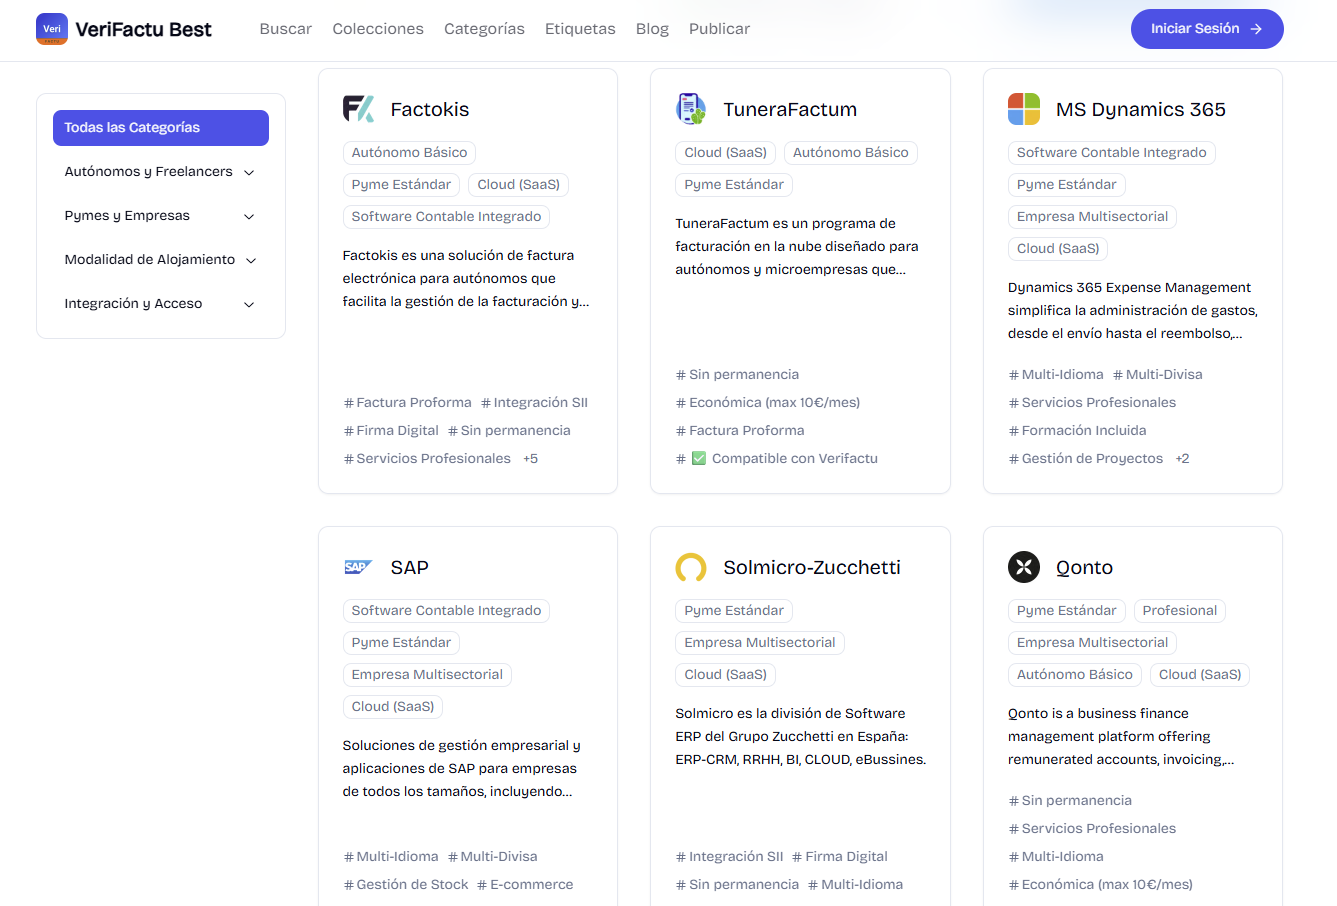Expand Autónomos y Freelancers category
Image resolution: width=1337 pixels, height=906 pixels.
coord(161,172)
